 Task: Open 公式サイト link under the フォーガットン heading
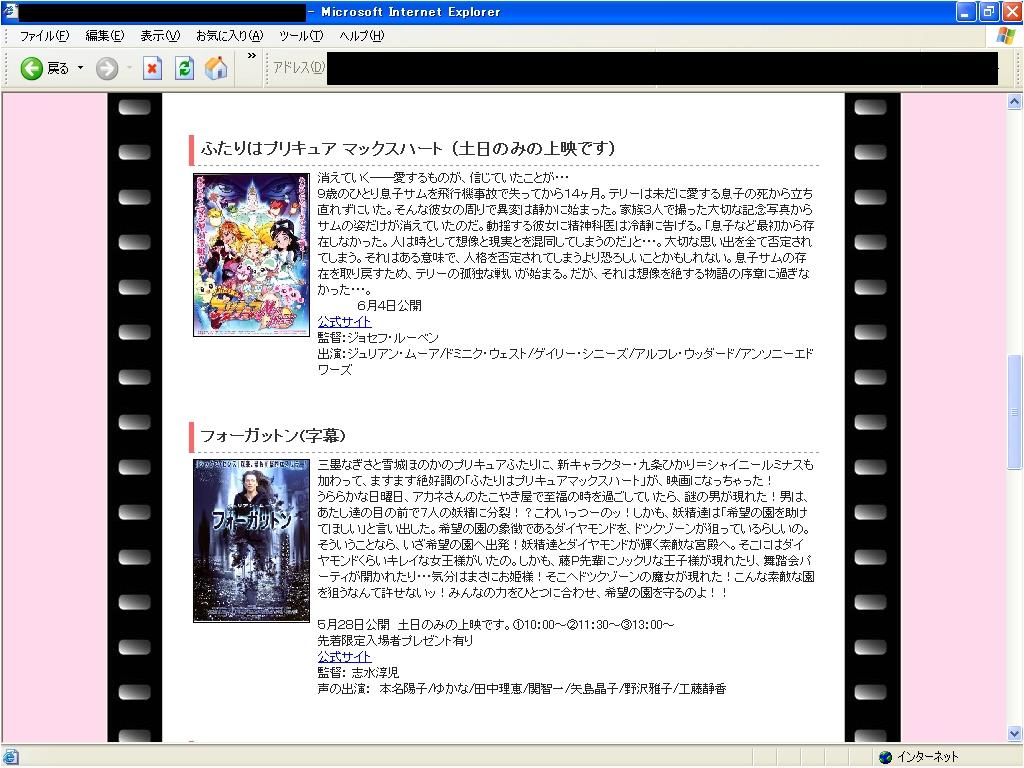(344, 657)
